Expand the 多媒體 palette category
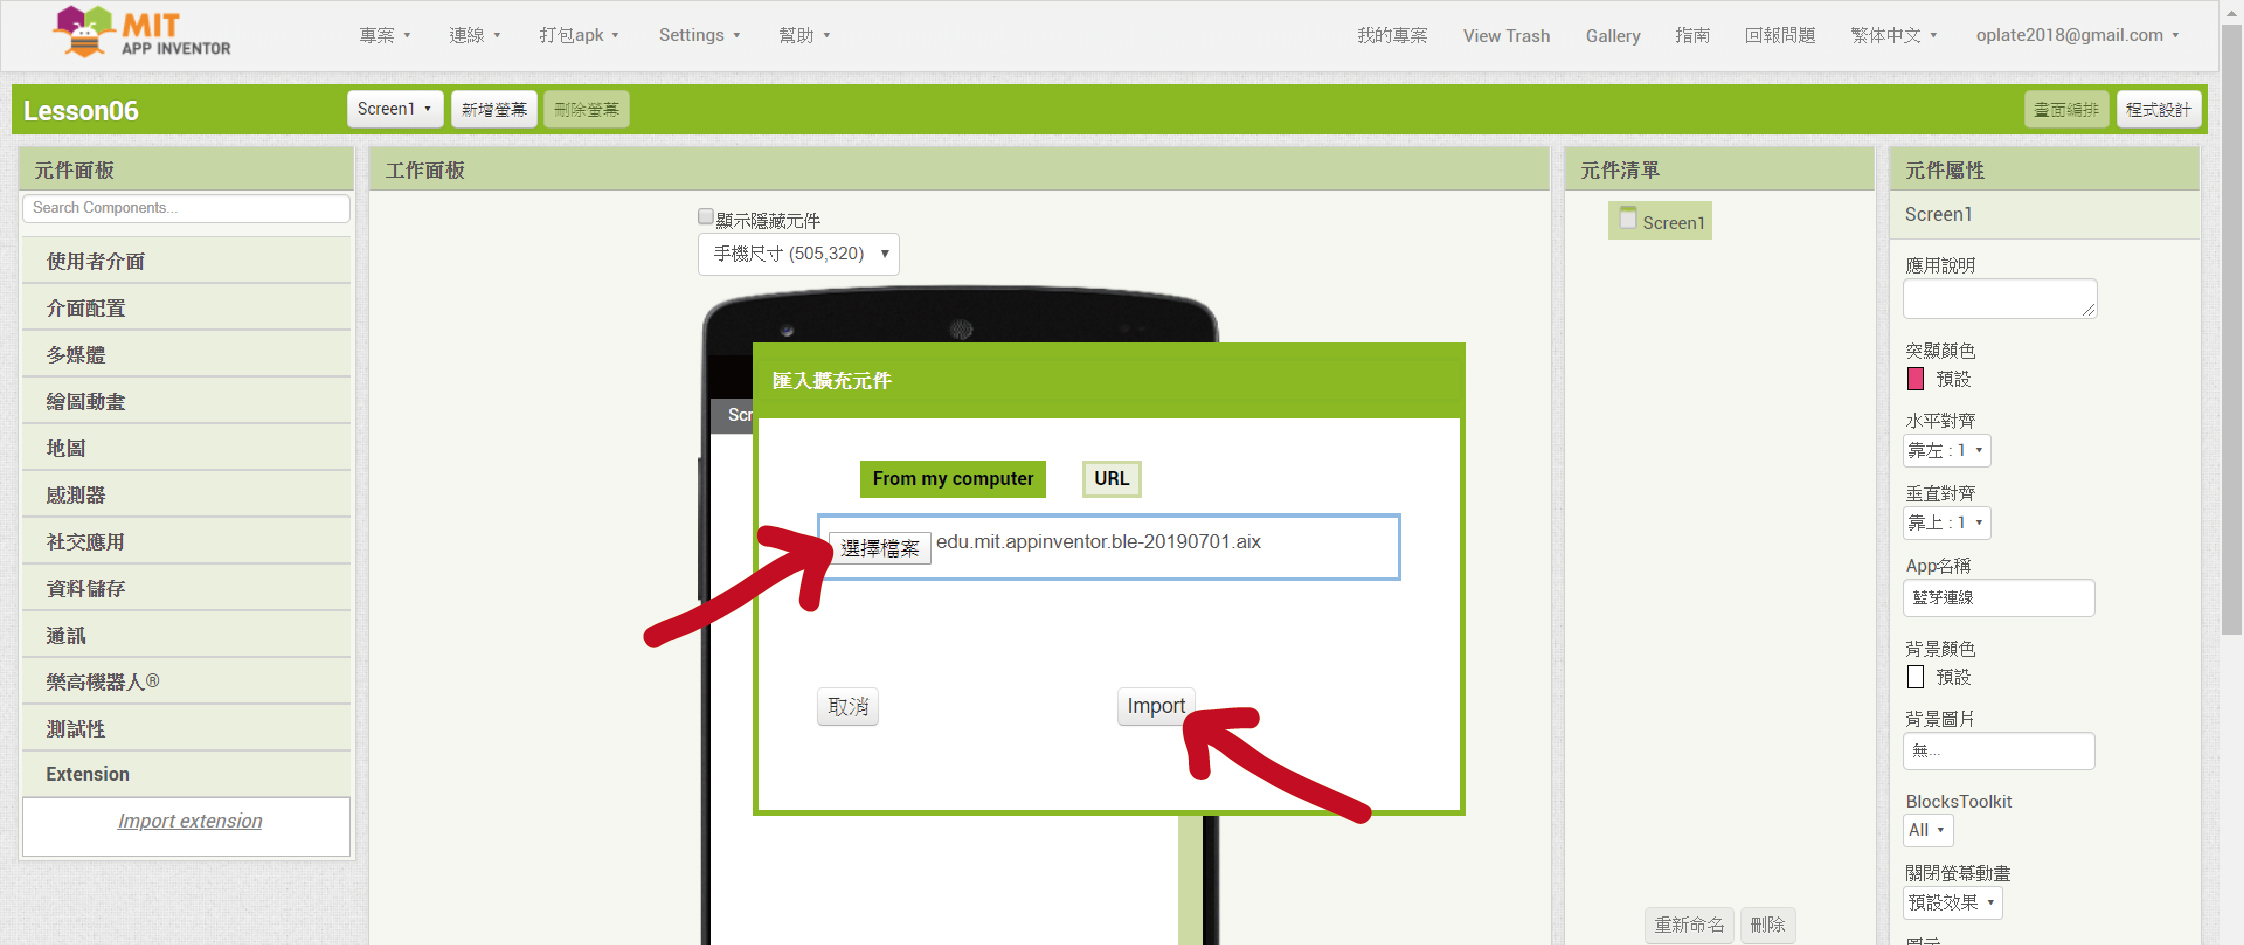The image size is (2244, 945). [x=186, y=354]
